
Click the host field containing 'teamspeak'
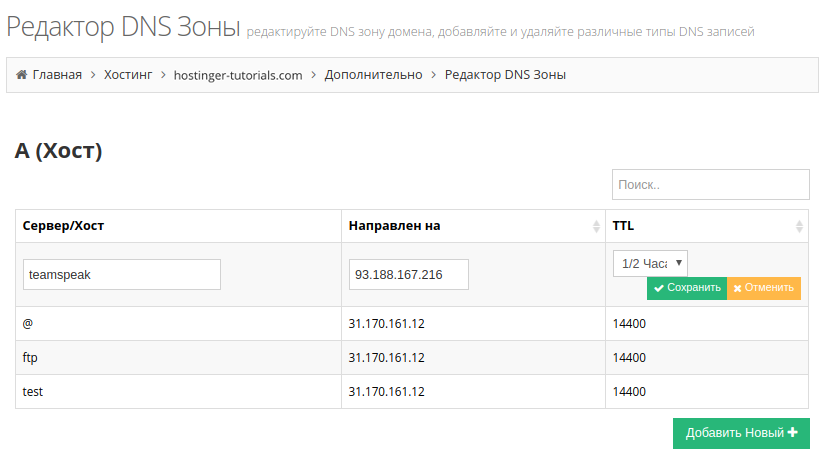[x=121, y=275]
